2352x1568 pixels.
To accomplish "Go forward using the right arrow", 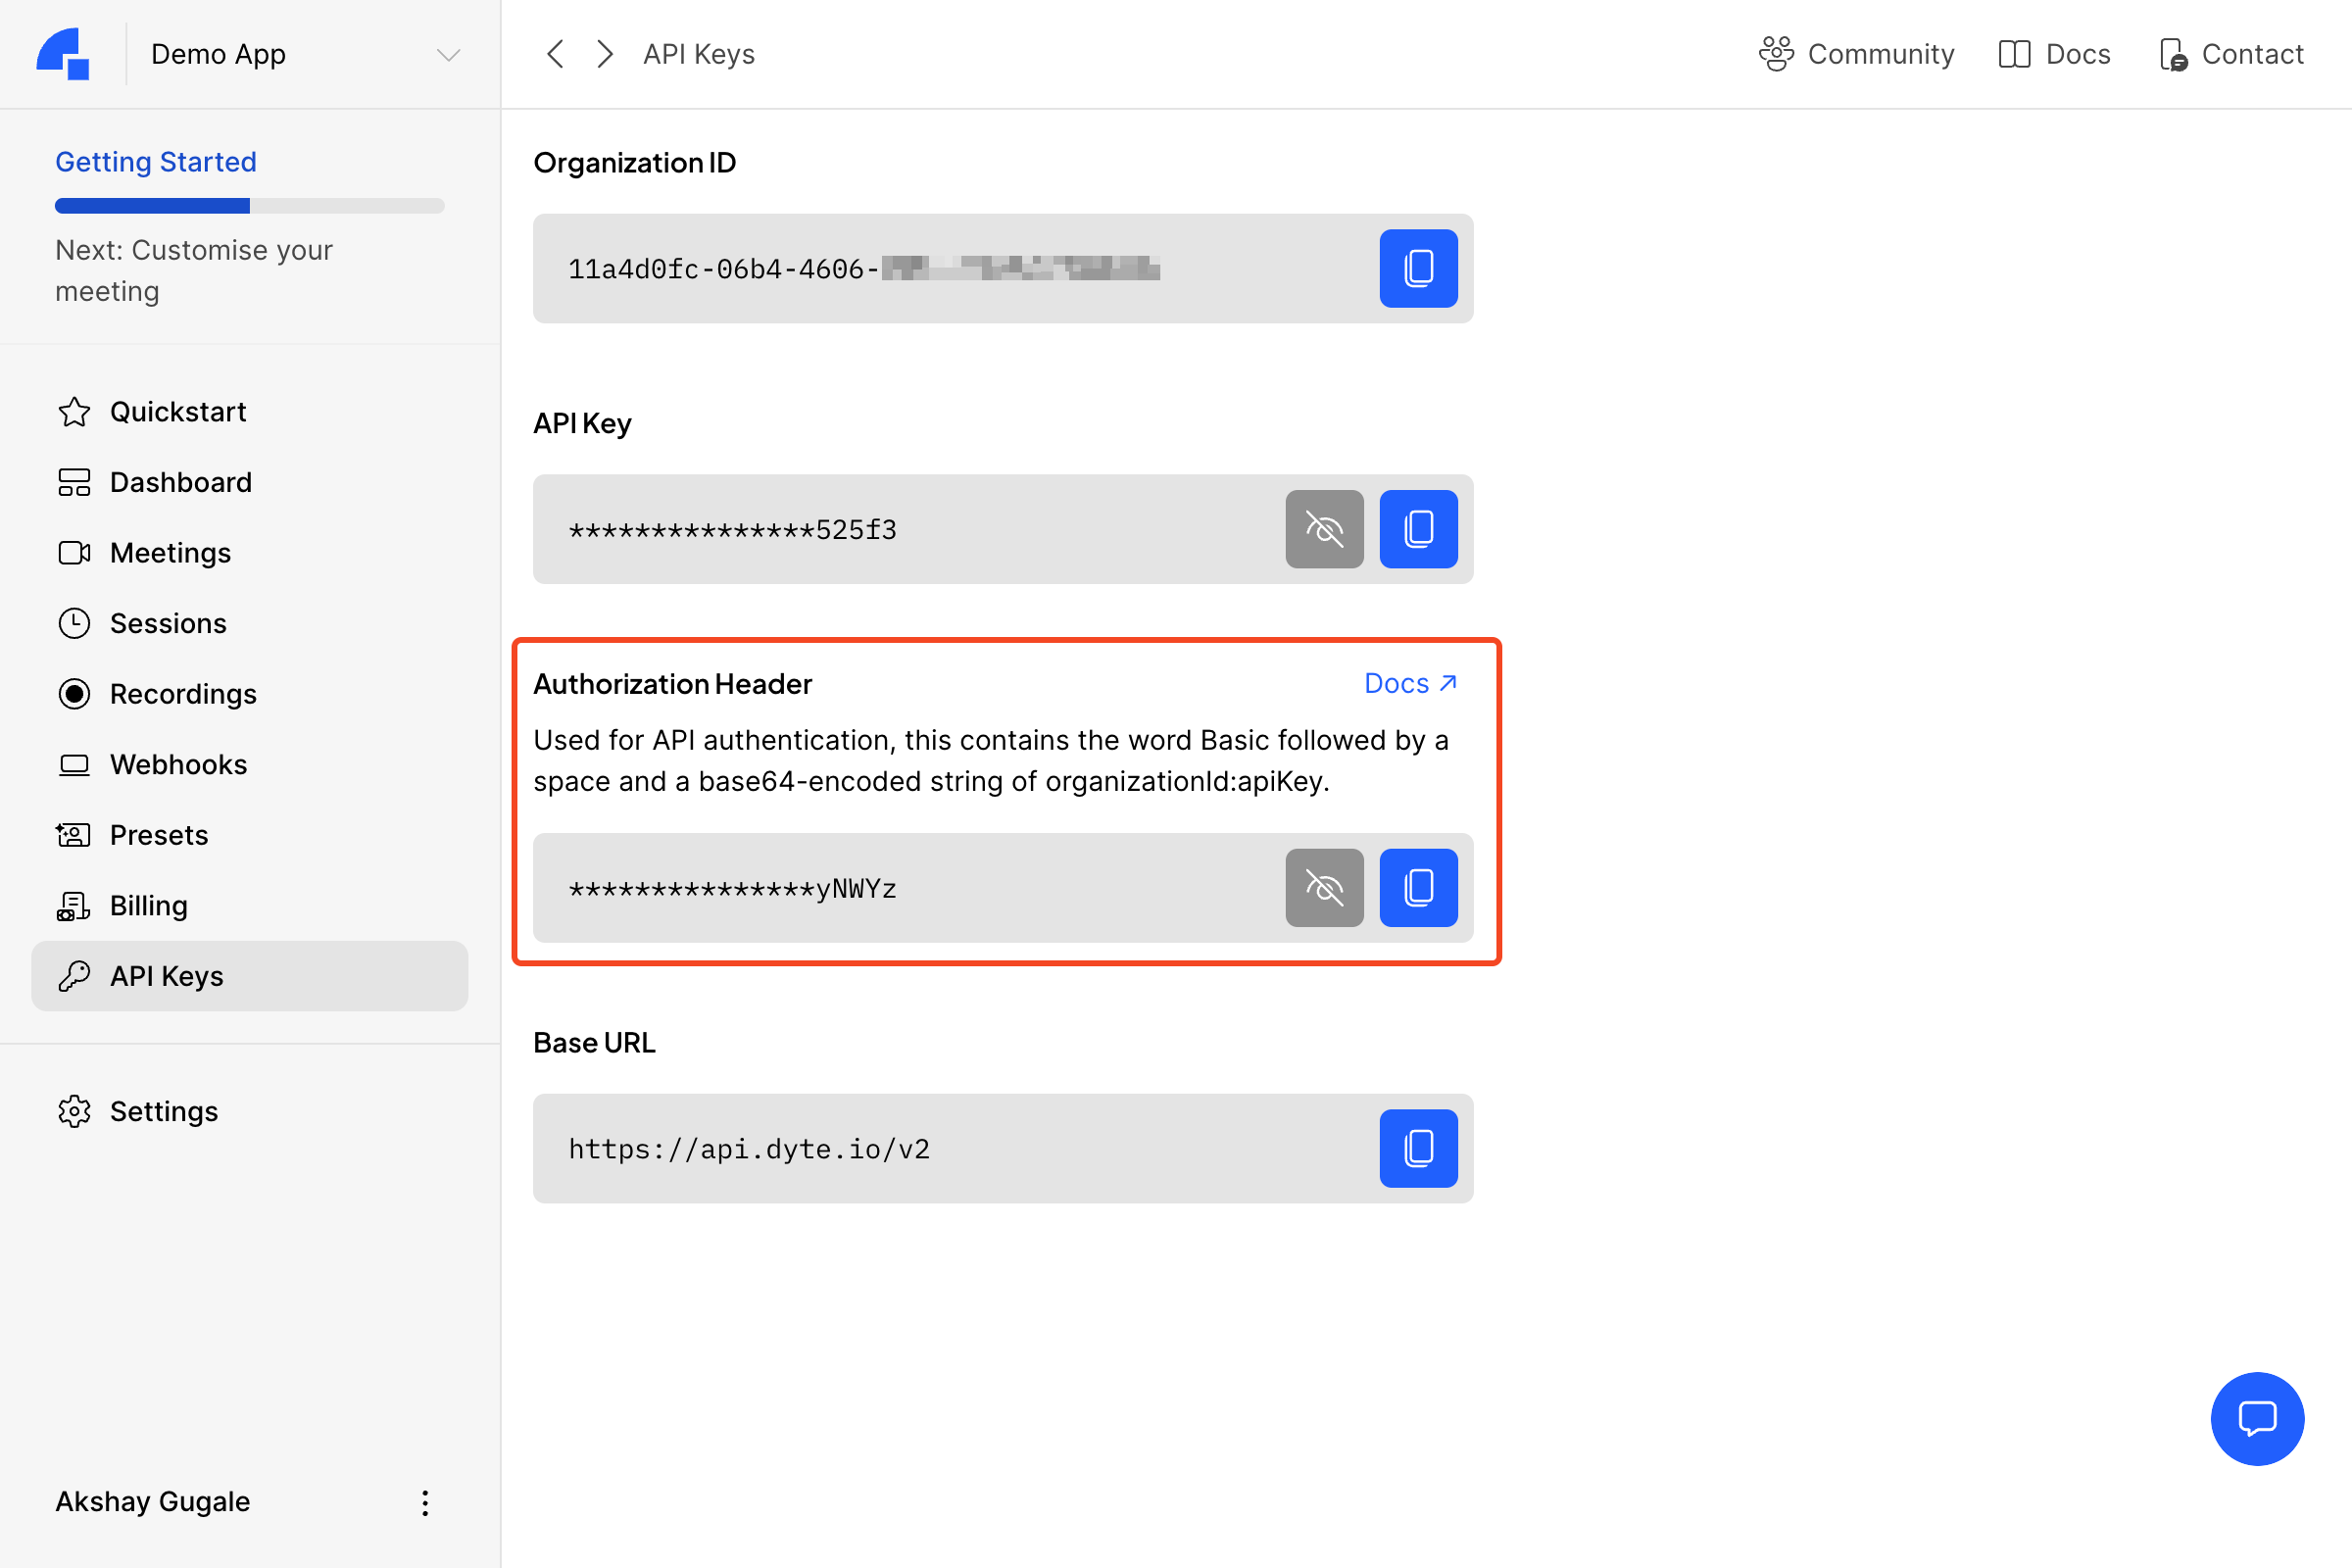I will point(604,54).
